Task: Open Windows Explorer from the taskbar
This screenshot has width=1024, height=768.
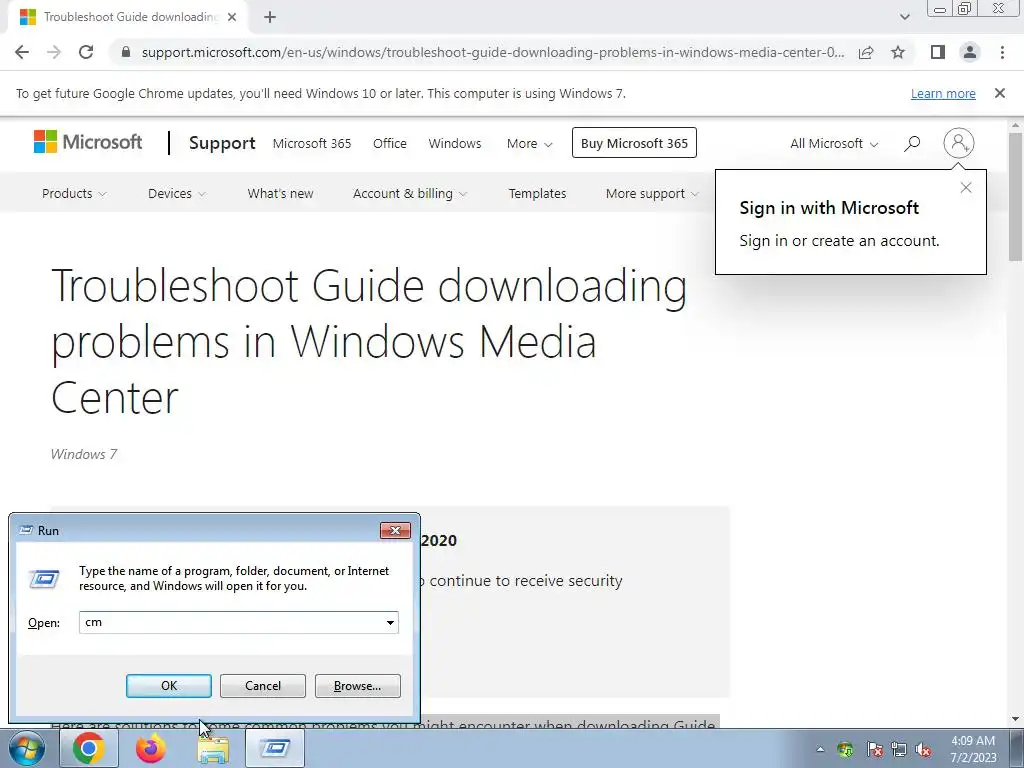Action: point(213,748)
